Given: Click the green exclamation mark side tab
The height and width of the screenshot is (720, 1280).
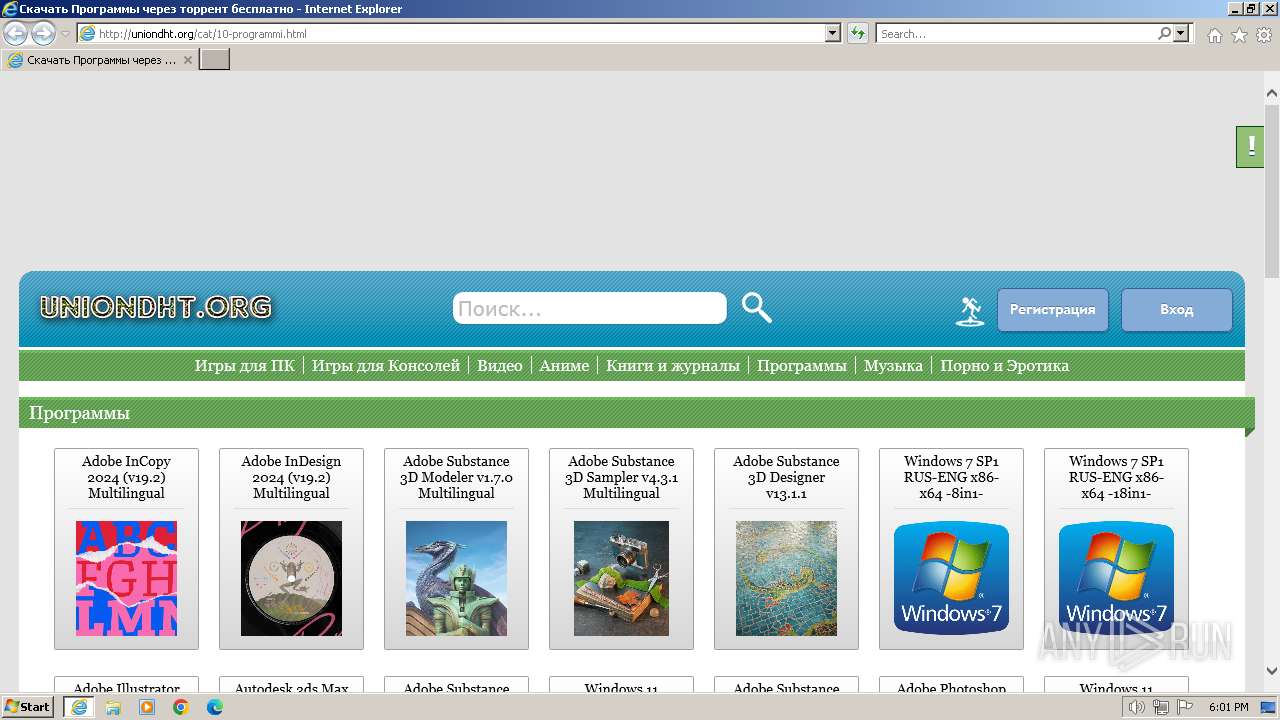Looking at the screenshot, I should (1250, 147).
